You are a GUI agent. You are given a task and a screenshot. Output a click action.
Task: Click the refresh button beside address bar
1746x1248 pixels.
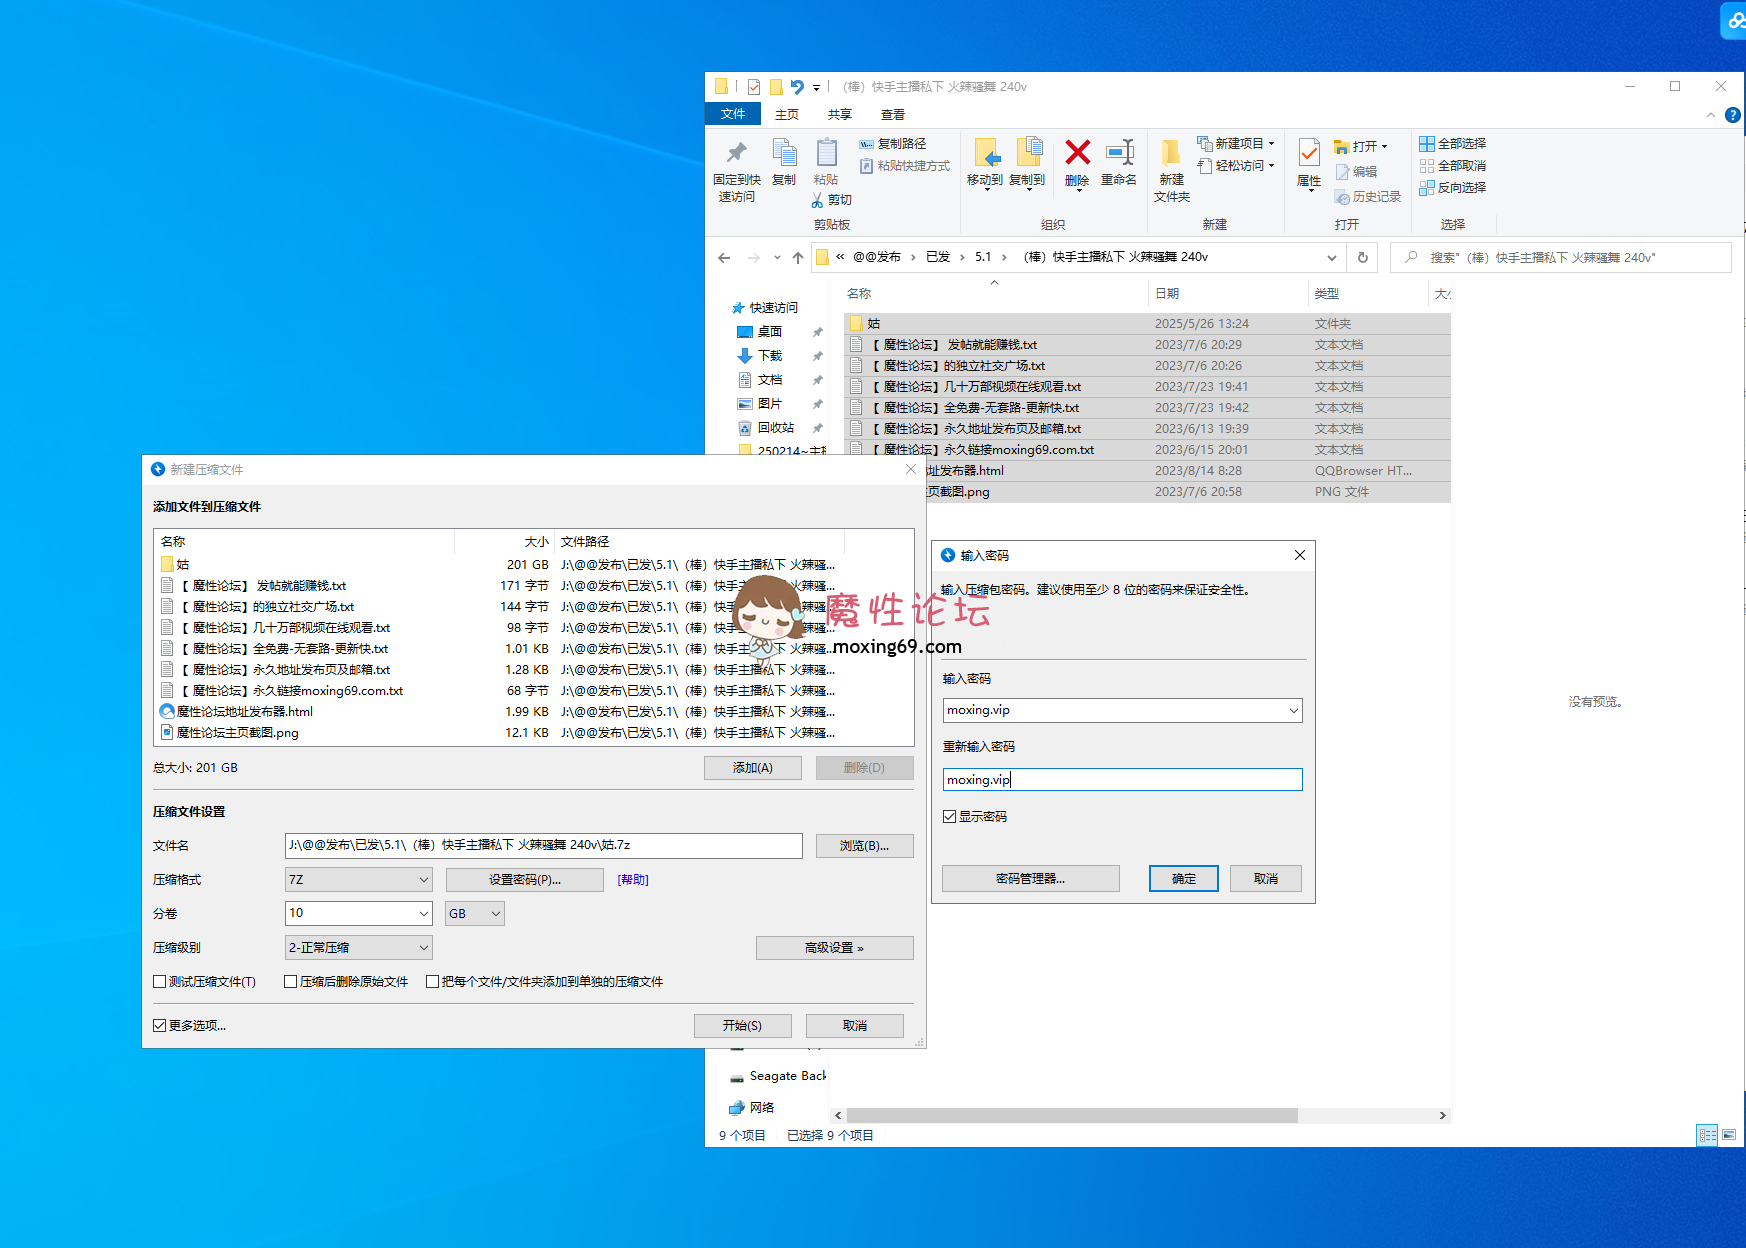tap(1362, 257)
